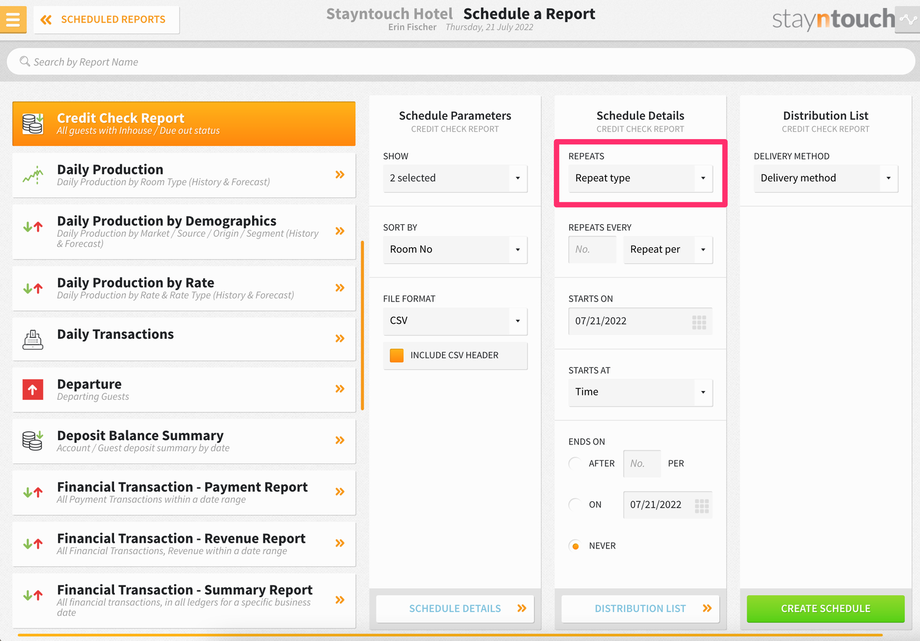
Task: Select the Ends On 'On' radio button
Action: tap(576, 504)
